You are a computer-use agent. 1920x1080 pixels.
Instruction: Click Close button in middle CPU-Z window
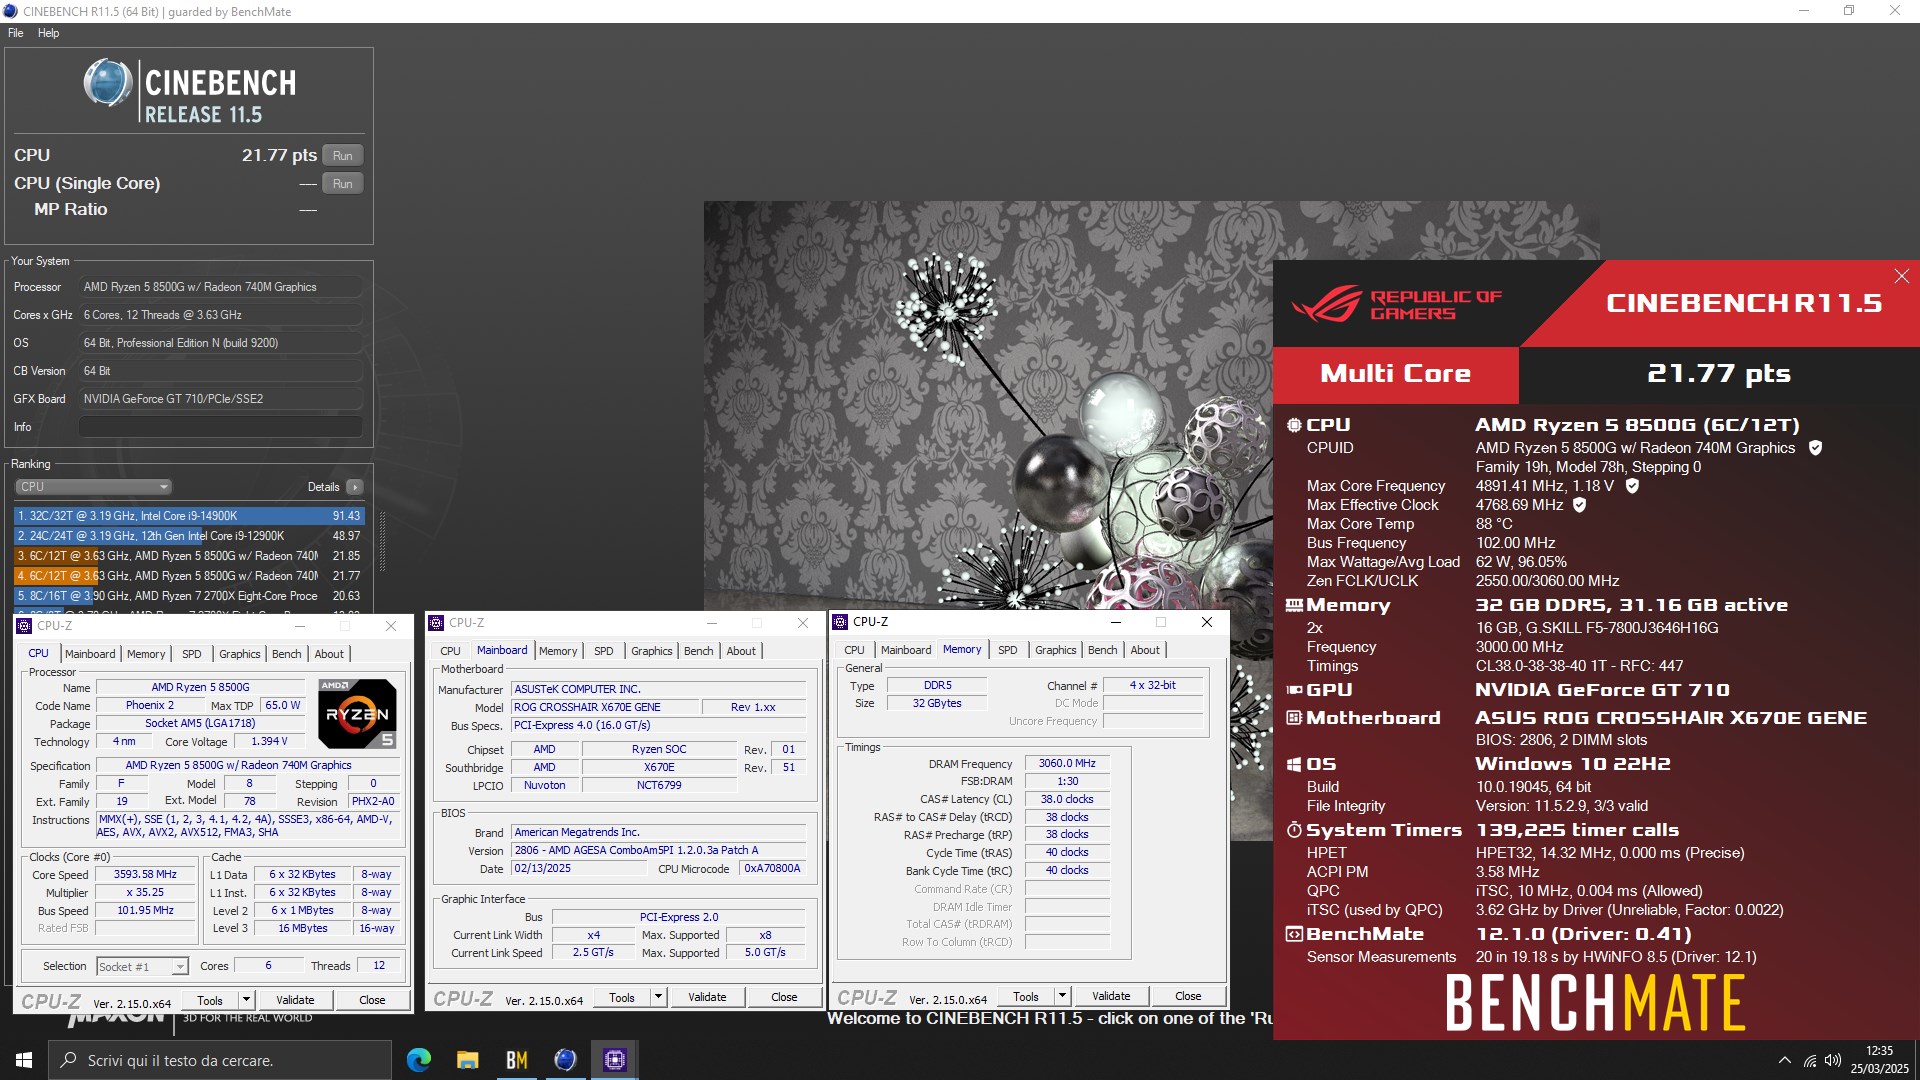784,997
